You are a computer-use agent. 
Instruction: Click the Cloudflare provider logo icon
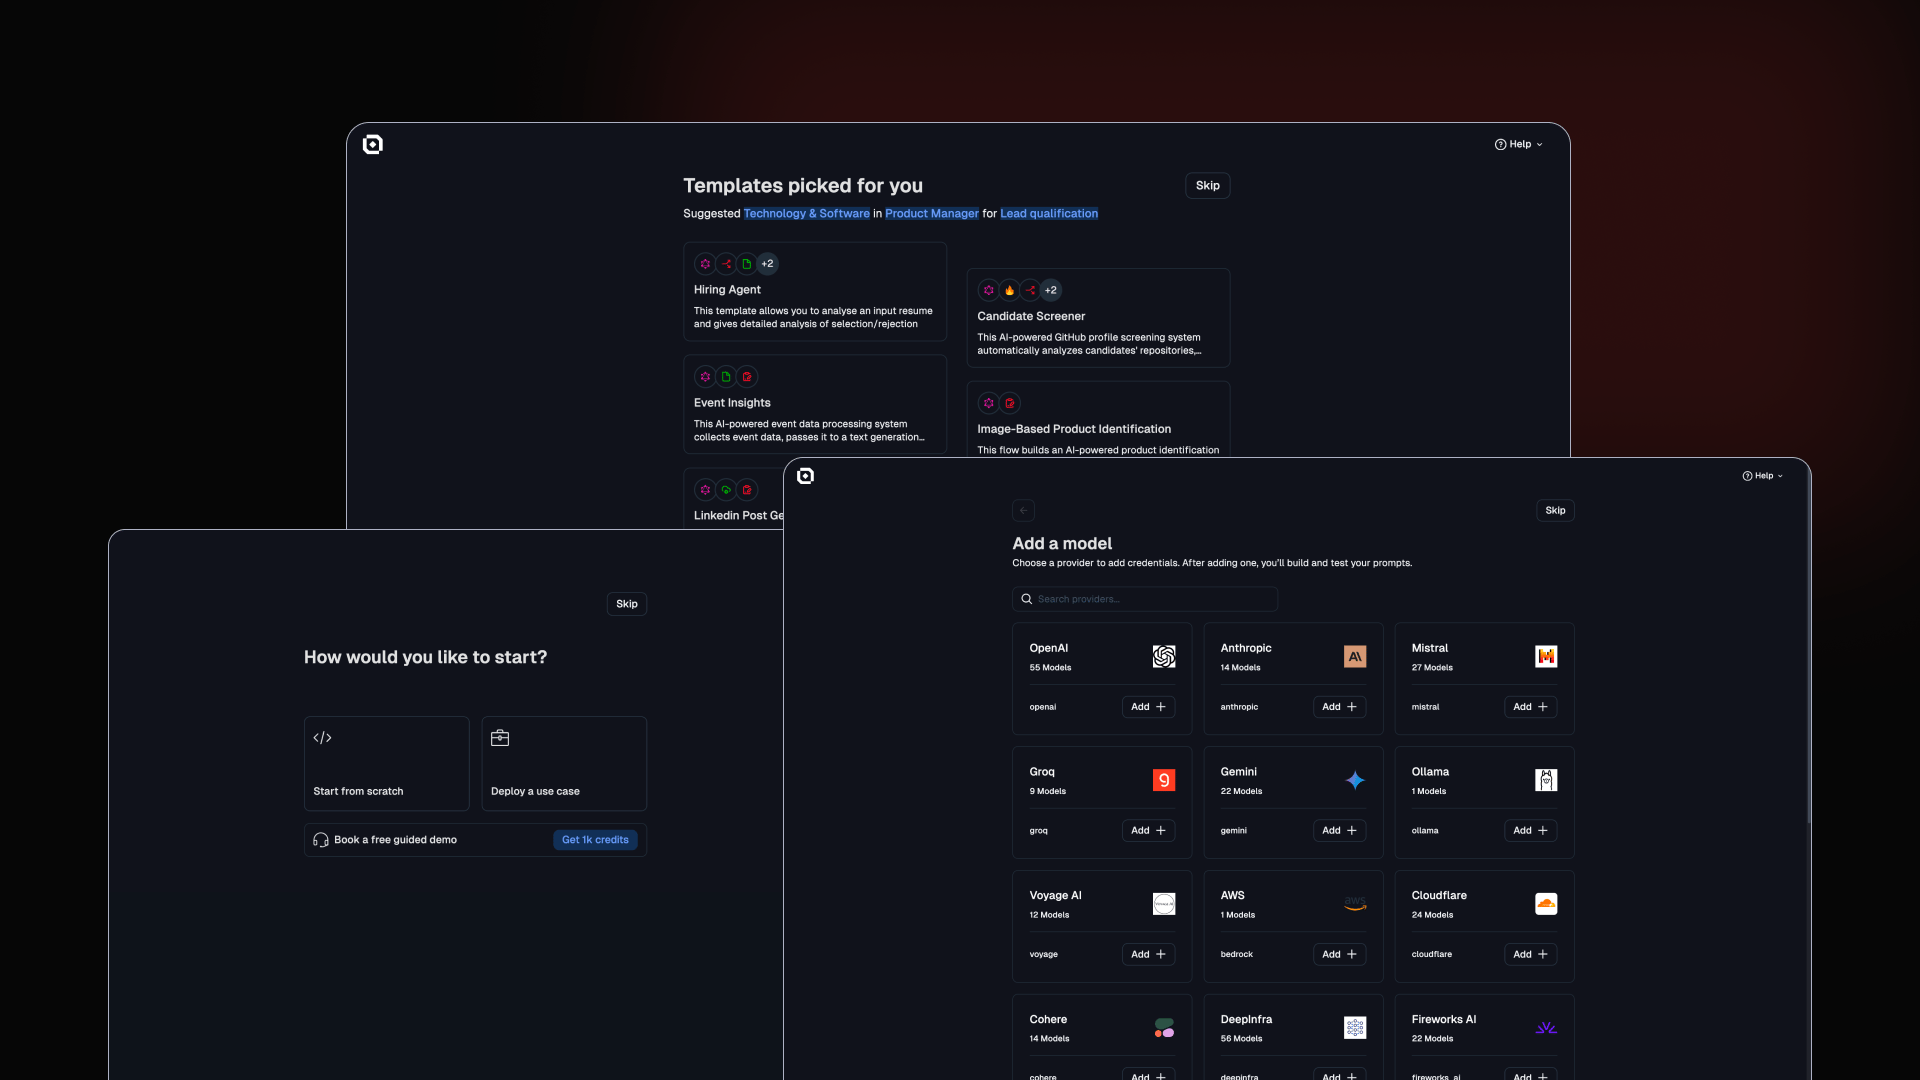tap(1545, 904)
